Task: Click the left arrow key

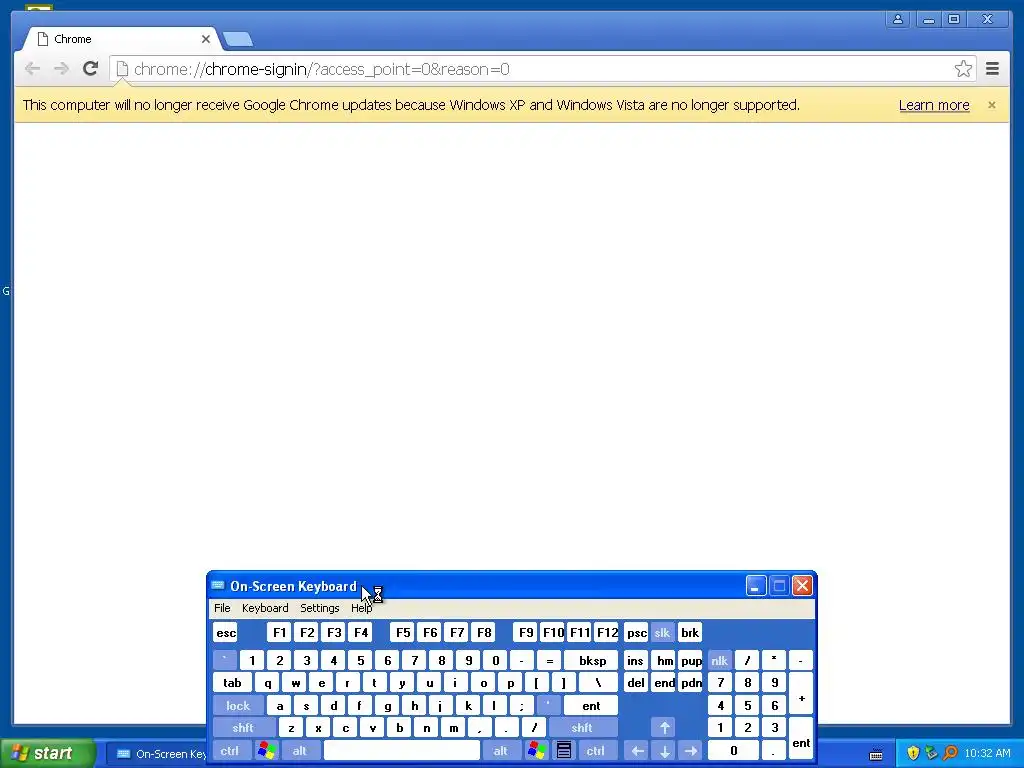Action: coord(637,751)
